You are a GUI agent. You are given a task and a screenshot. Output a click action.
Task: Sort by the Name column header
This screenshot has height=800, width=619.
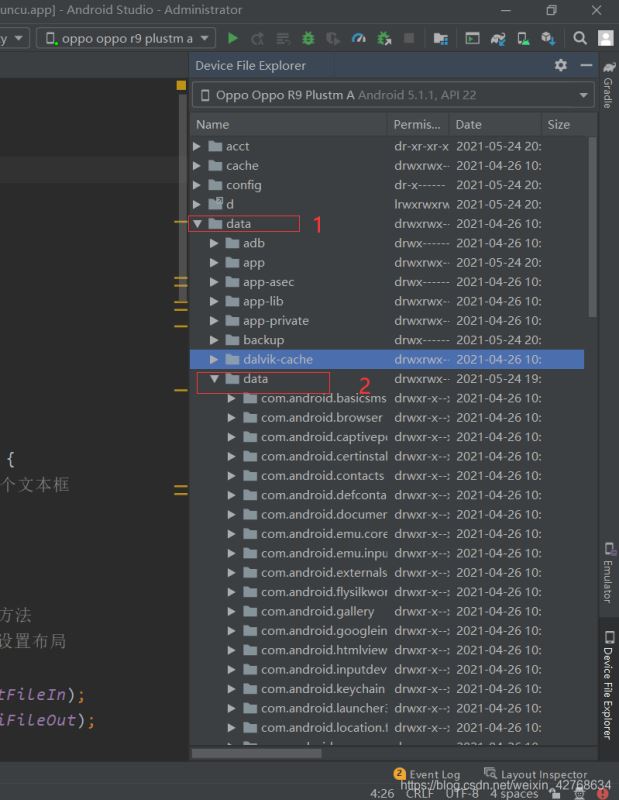tap(289, 124)
